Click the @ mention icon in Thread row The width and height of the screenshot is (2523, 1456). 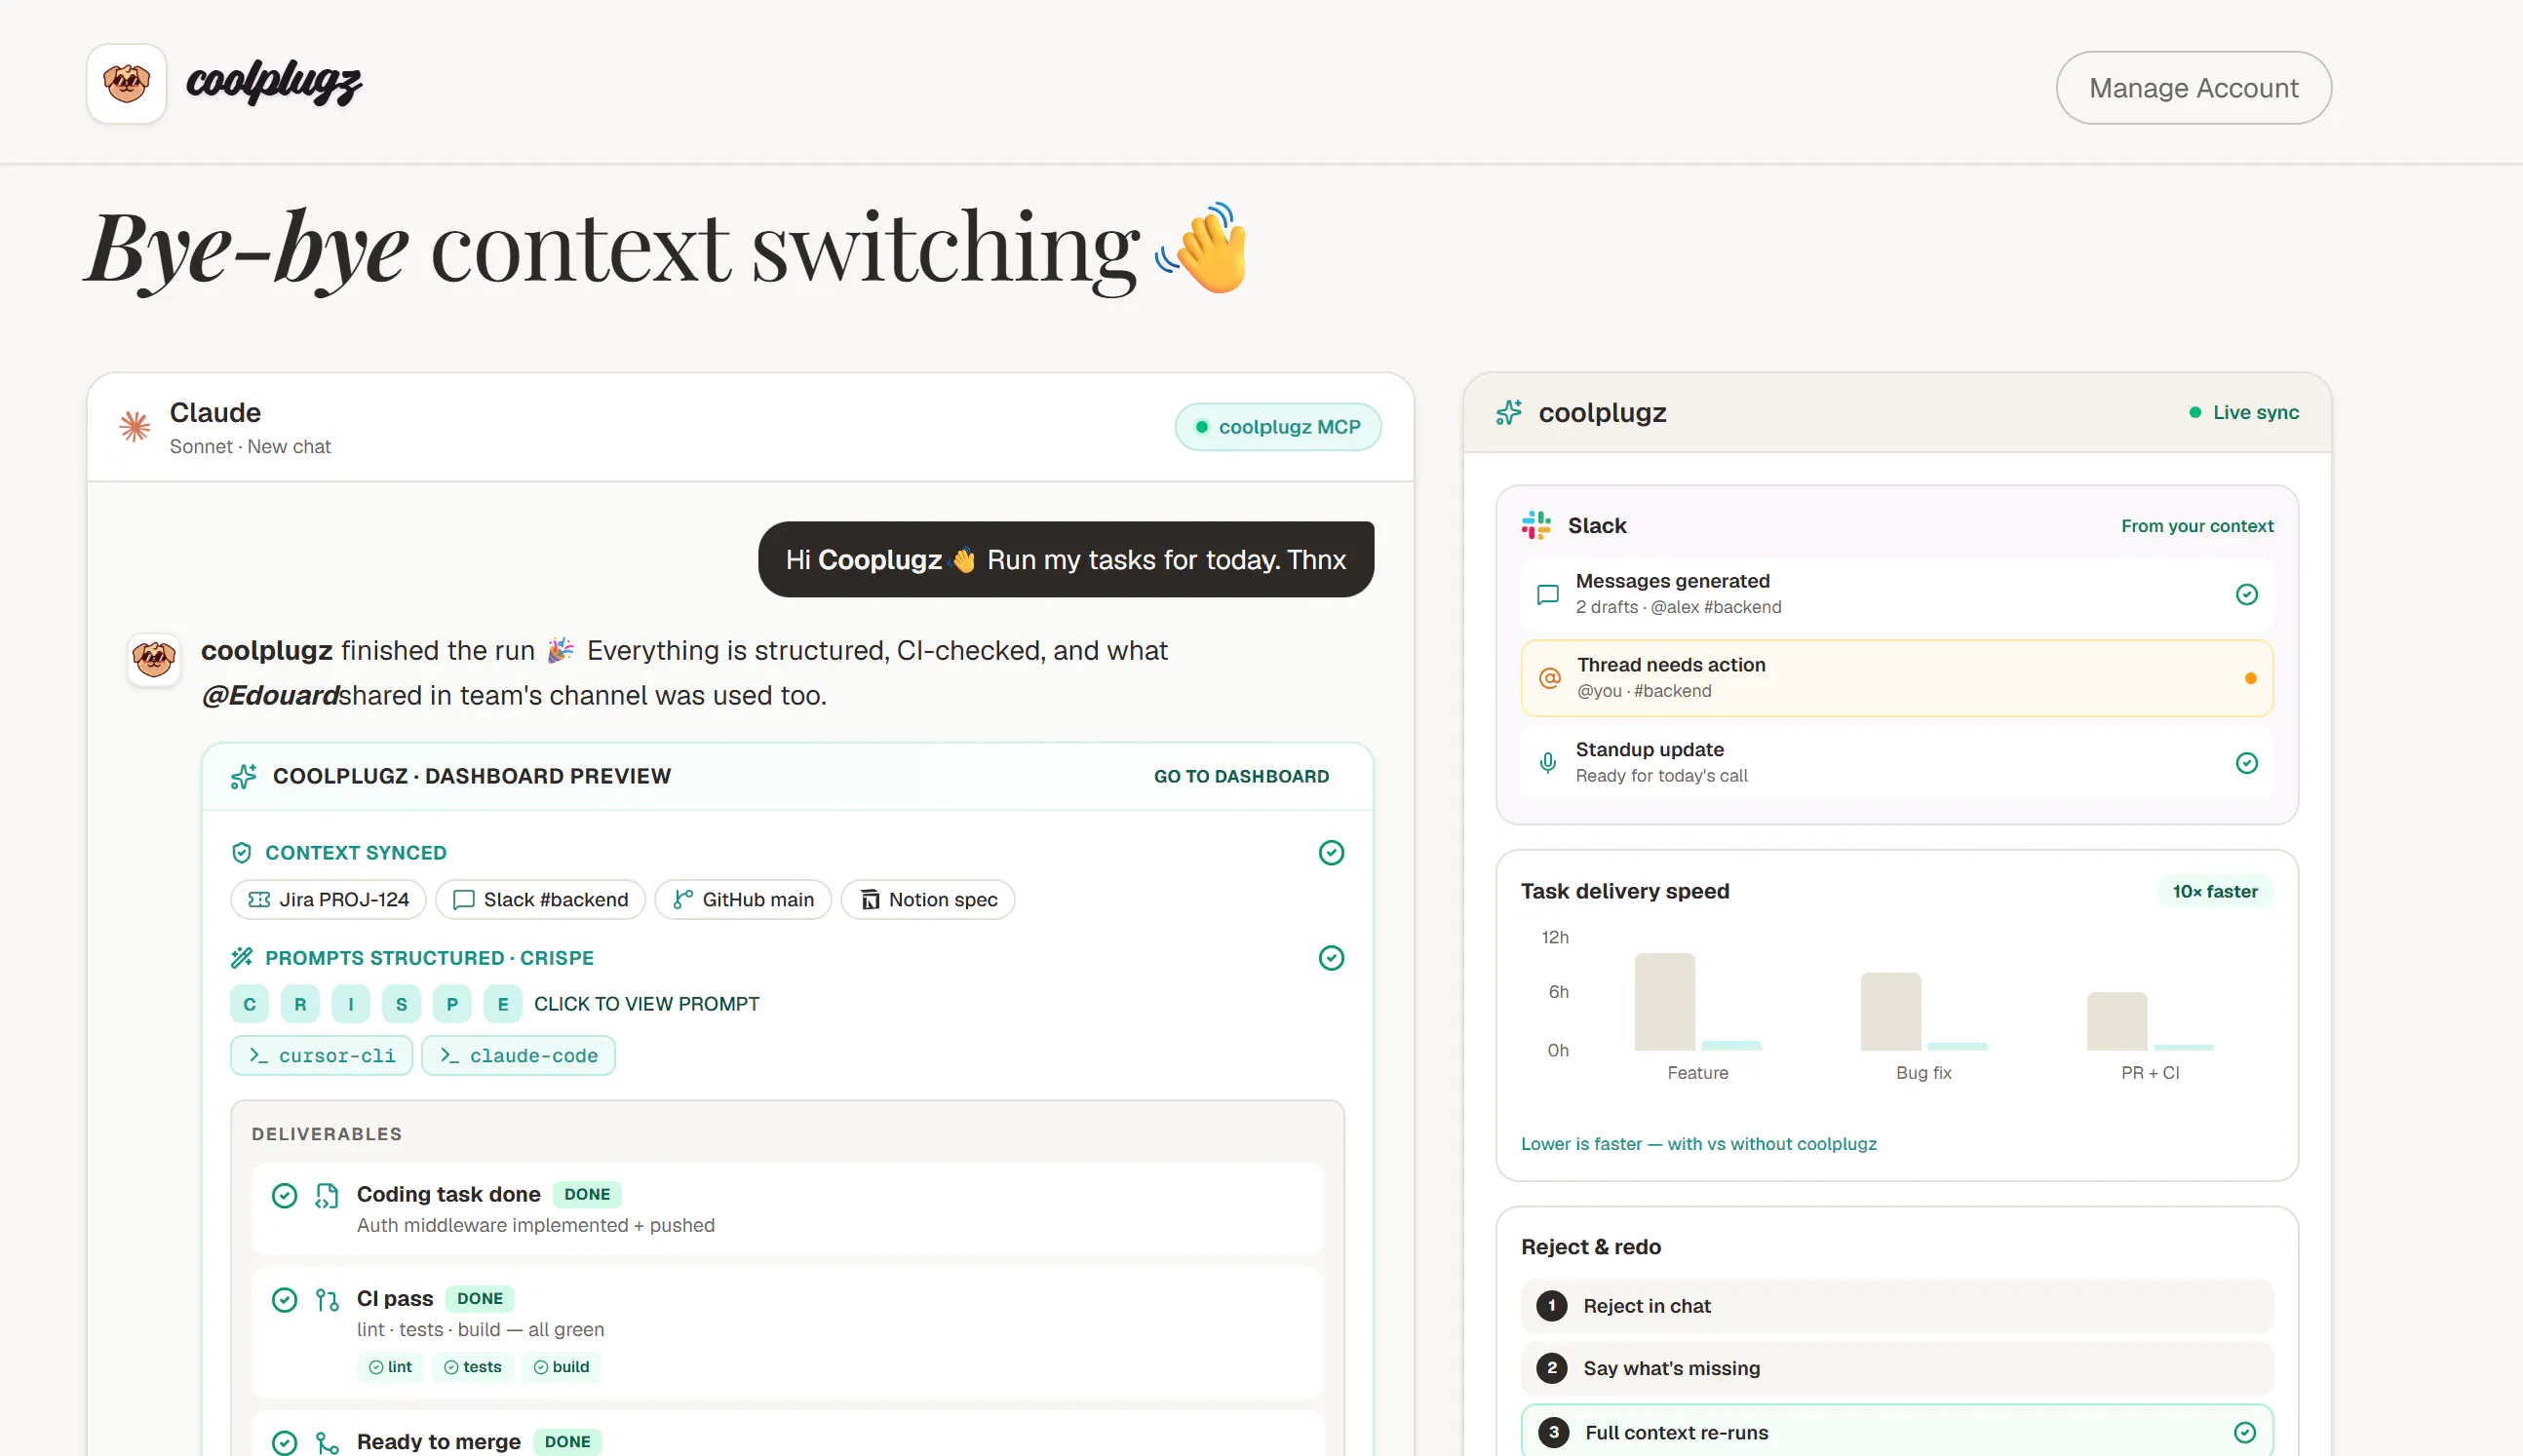1550,679
